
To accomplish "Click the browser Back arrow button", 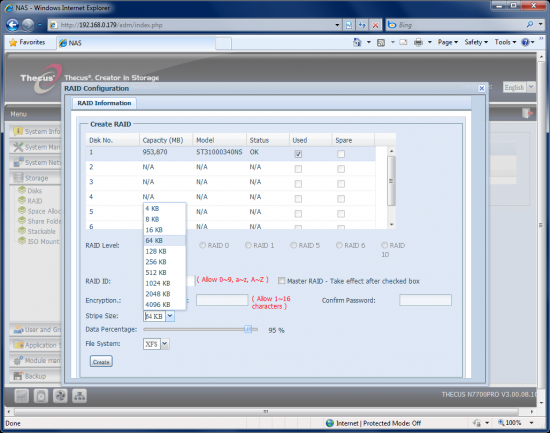I will (x=13, y=25).
